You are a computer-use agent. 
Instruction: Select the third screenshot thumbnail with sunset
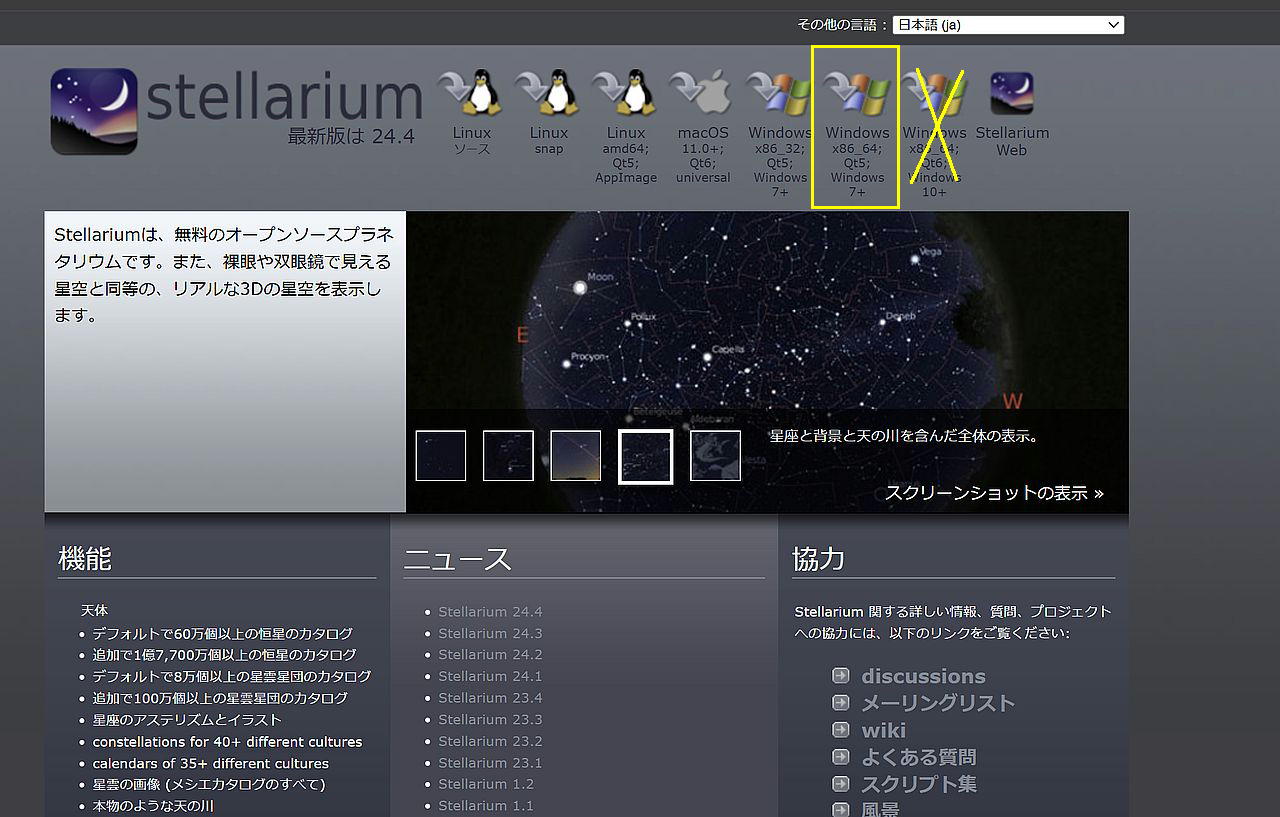[x=576, y=456]
